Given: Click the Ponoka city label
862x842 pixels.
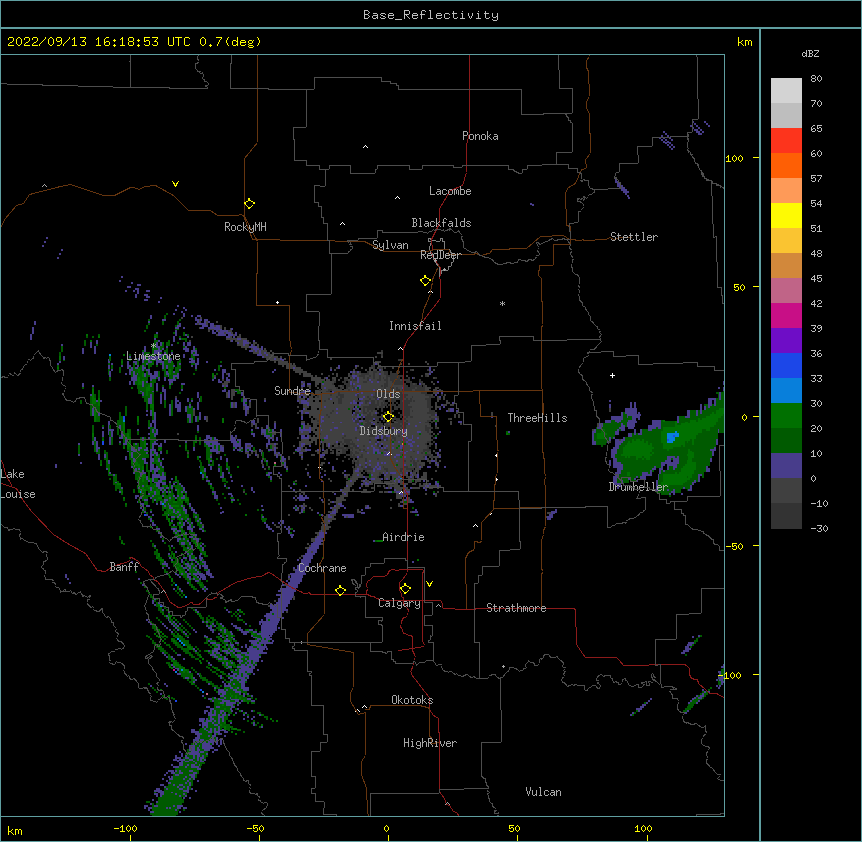Looking at the screenshot, I should point(480,136).
